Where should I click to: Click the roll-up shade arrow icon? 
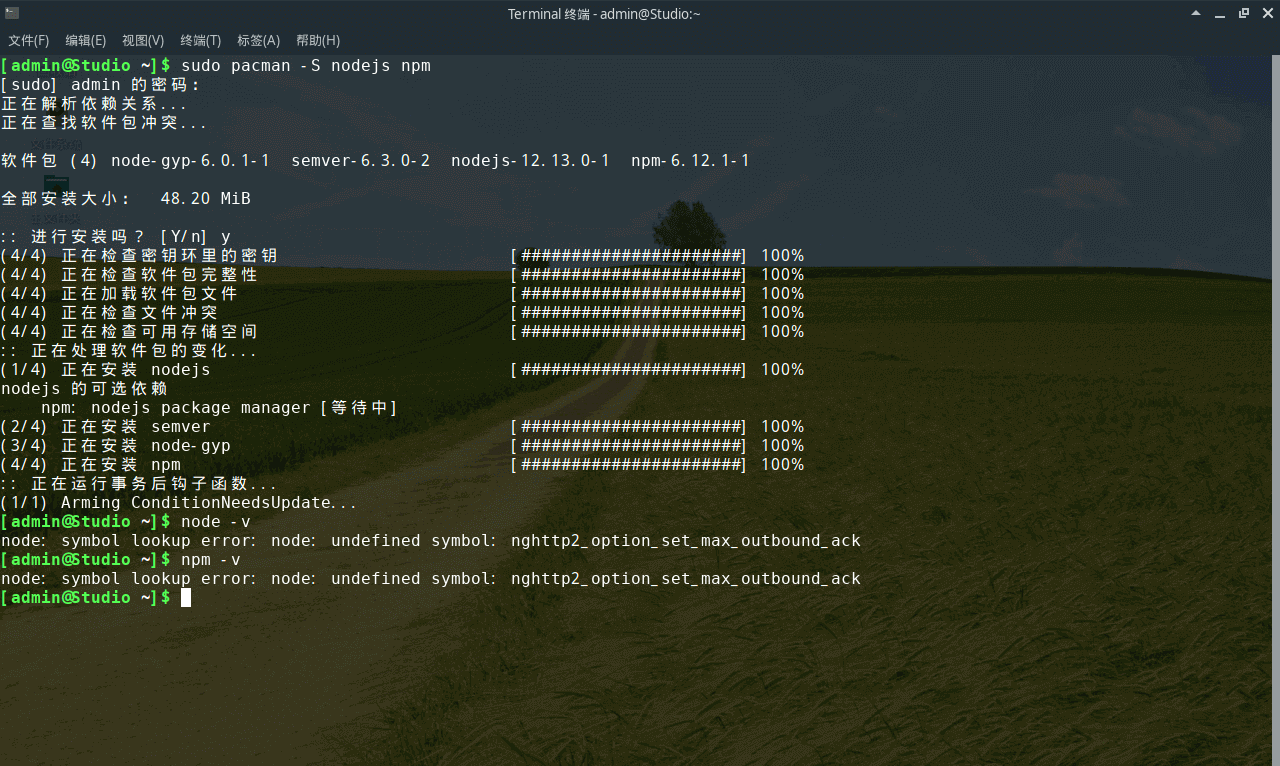point(1195,13)
